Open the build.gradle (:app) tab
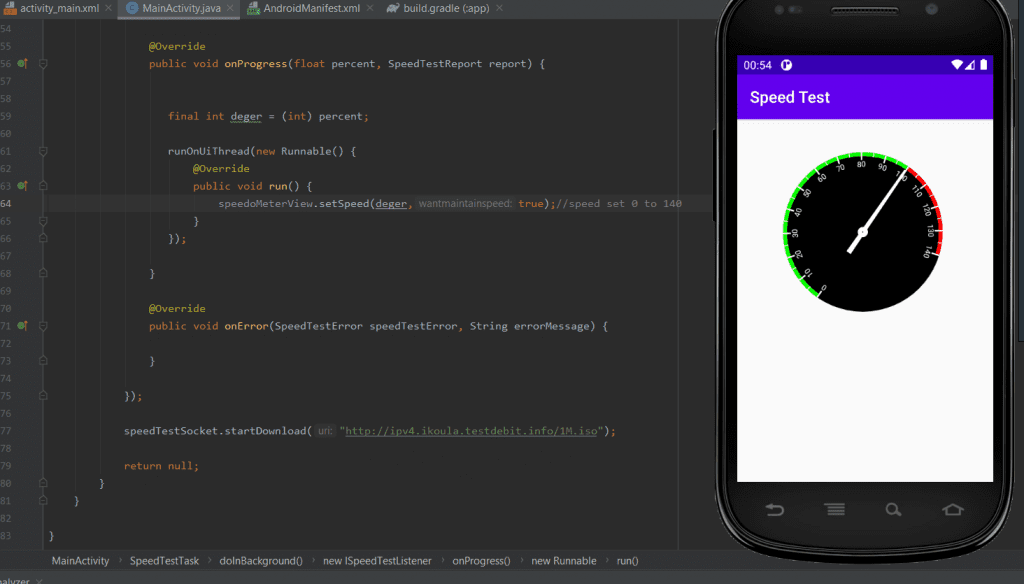Image resolution: width=1024 pixels, height=584 pixels. point(441,8)
